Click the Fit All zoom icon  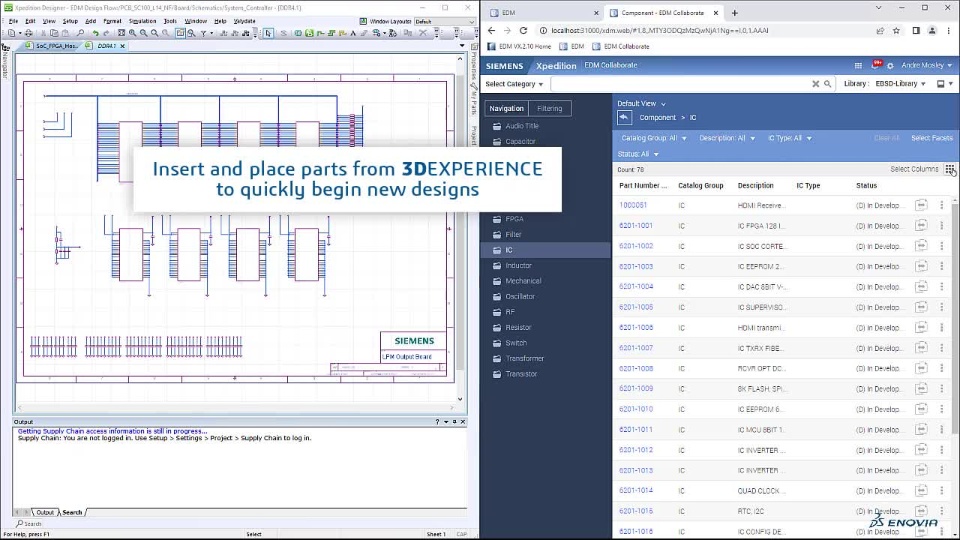coord(121,33)
